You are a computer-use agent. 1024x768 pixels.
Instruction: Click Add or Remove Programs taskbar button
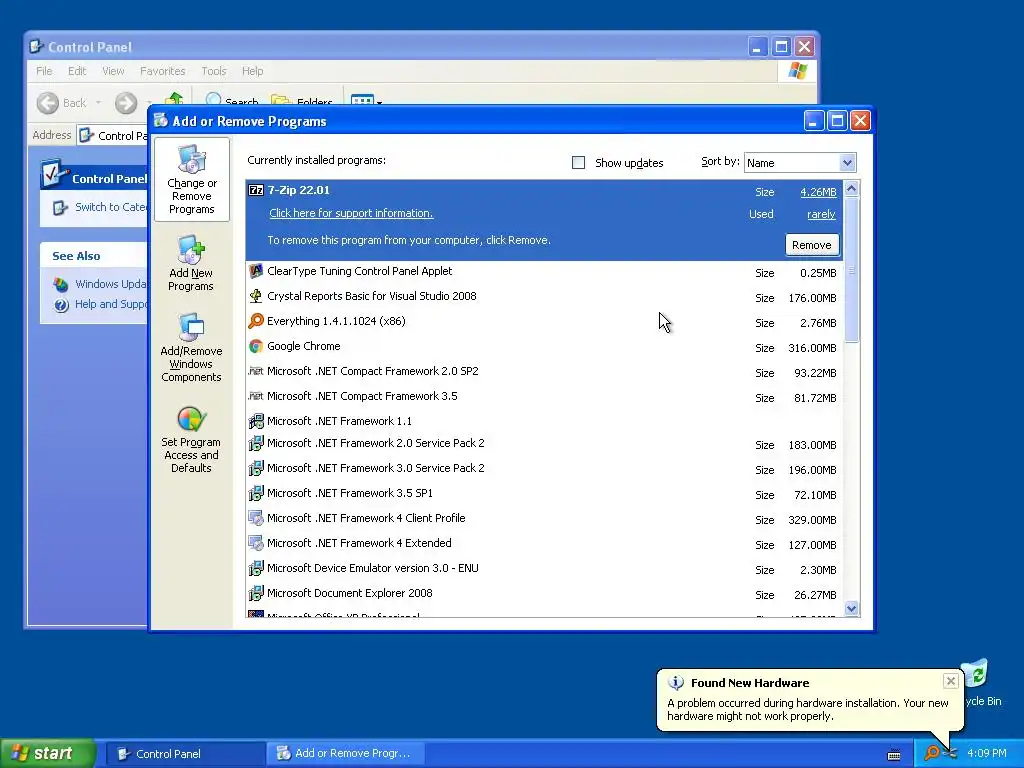(346, 754)
